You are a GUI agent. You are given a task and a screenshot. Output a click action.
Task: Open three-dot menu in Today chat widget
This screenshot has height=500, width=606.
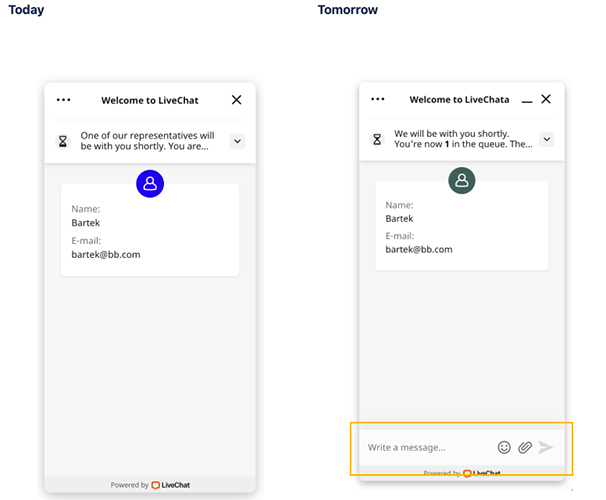[x=63, y=100]
